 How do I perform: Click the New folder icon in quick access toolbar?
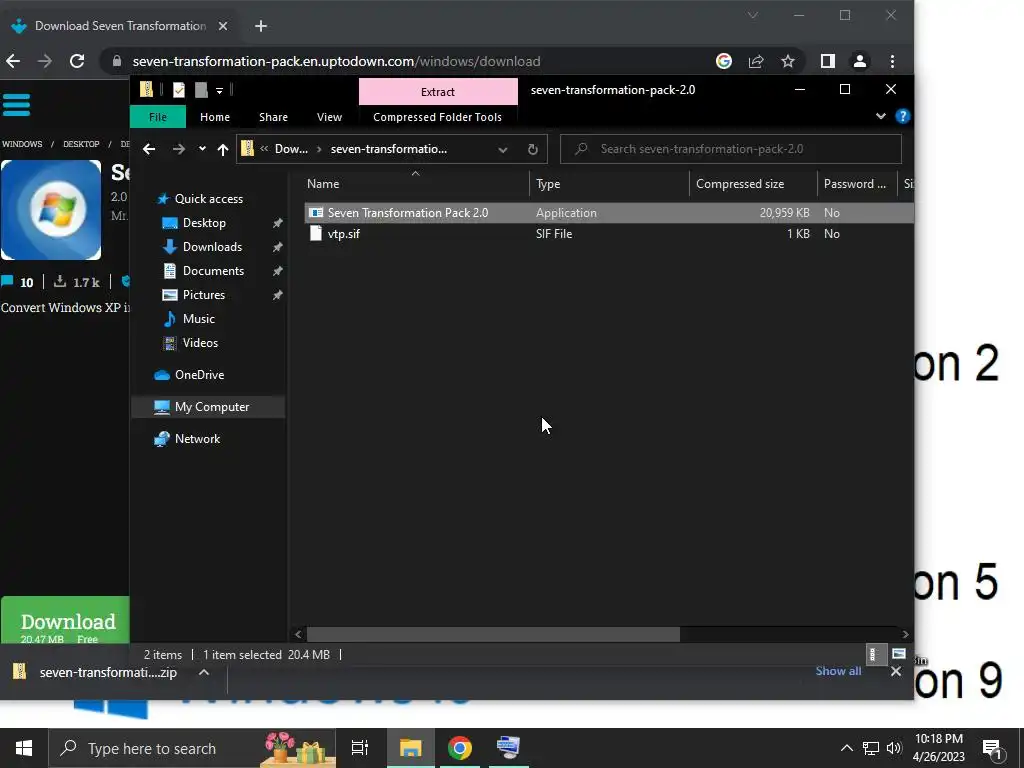tap(201, 90)
